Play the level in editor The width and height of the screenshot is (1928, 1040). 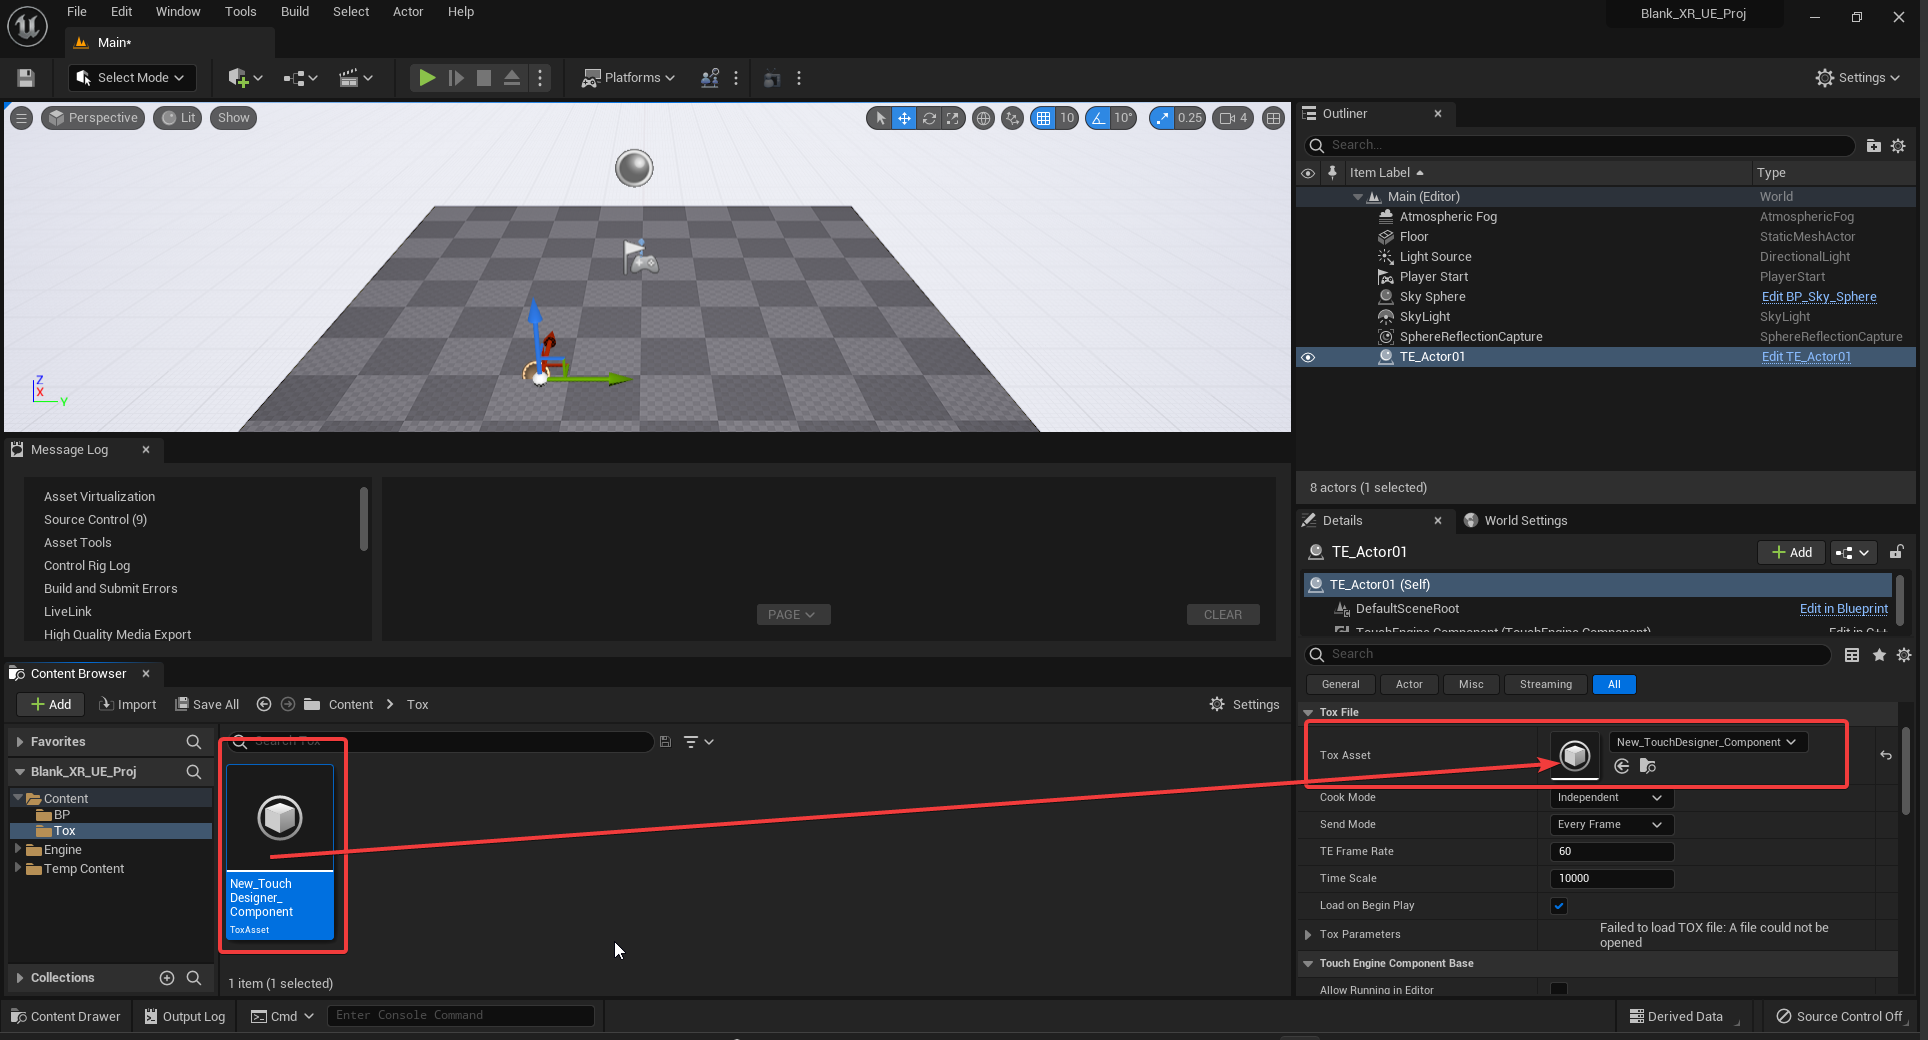pyautogui.click(x=427, y=78)
